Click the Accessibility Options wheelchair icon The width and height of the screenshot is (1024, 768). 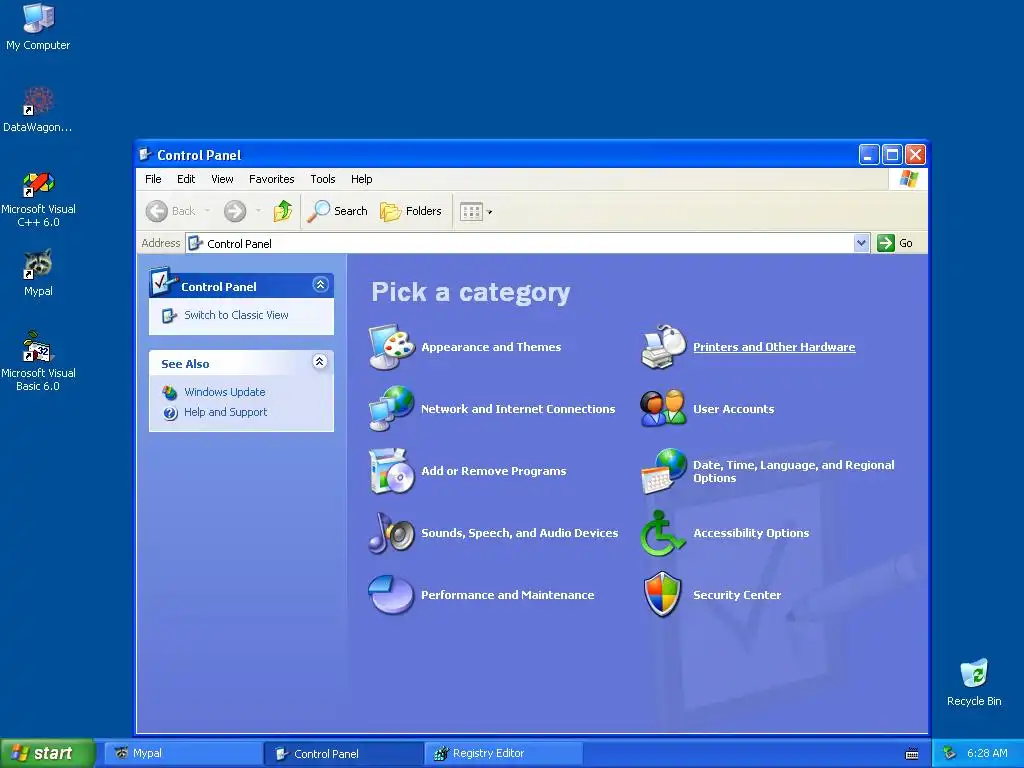click(x=663, y=533)
